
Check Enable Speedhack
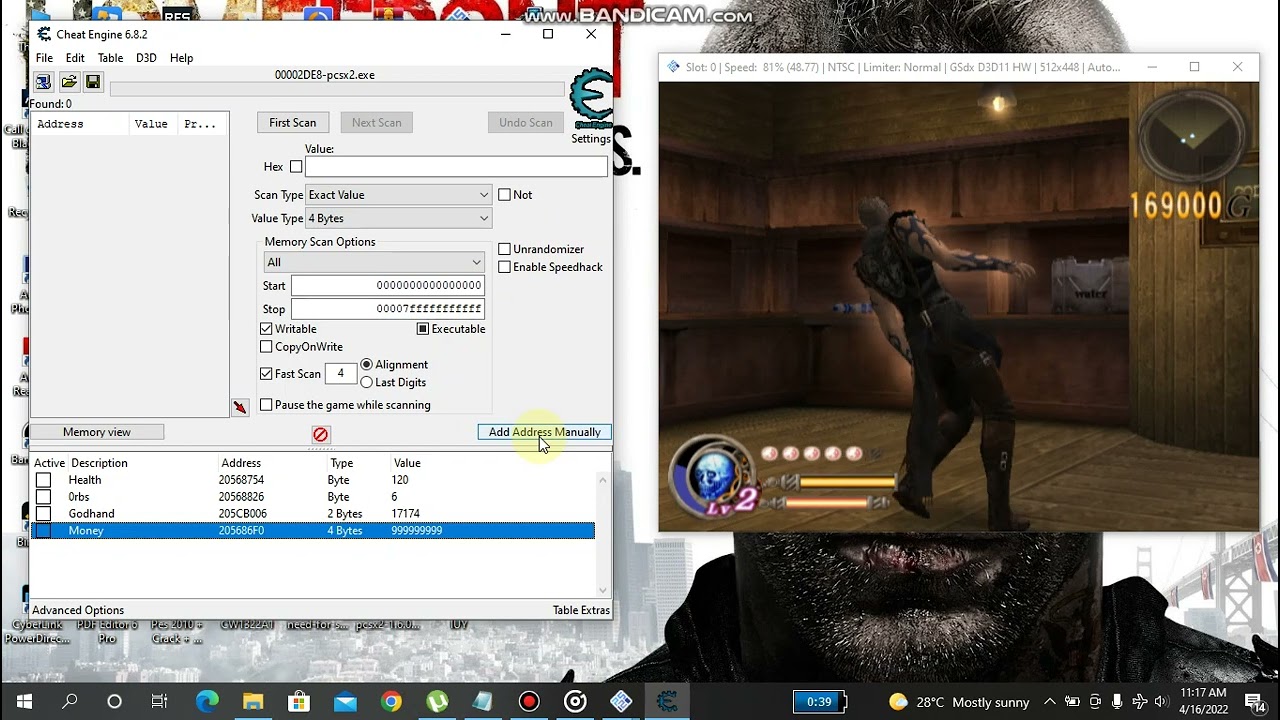click(x=504, y=267)
